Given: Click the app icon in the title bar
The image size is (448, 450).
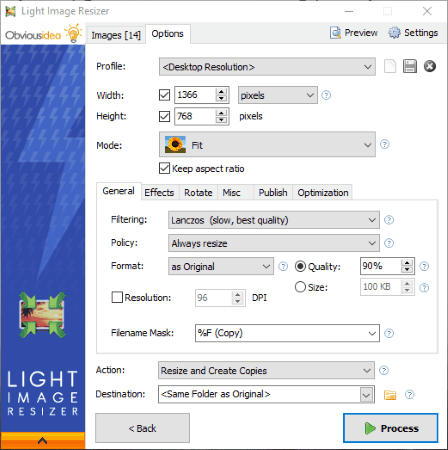Looking at the screenshot, I should point(10,11).
